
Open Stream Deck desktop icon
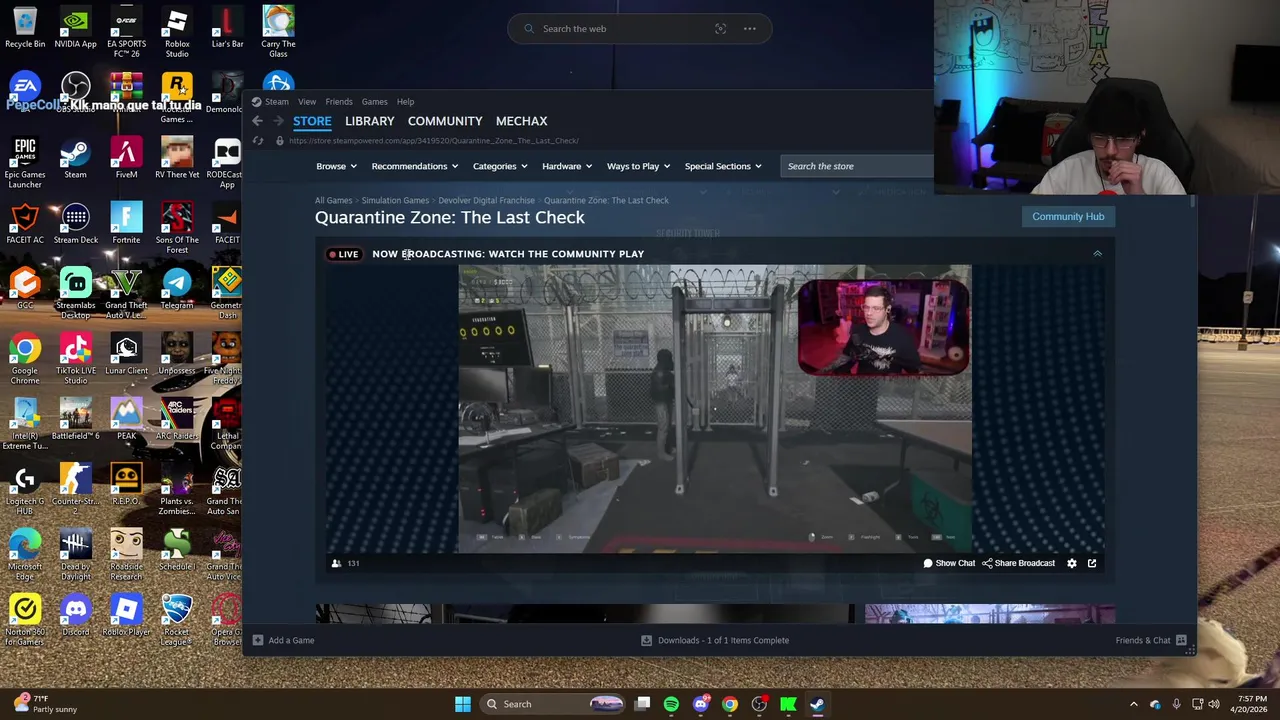point(75,225)
